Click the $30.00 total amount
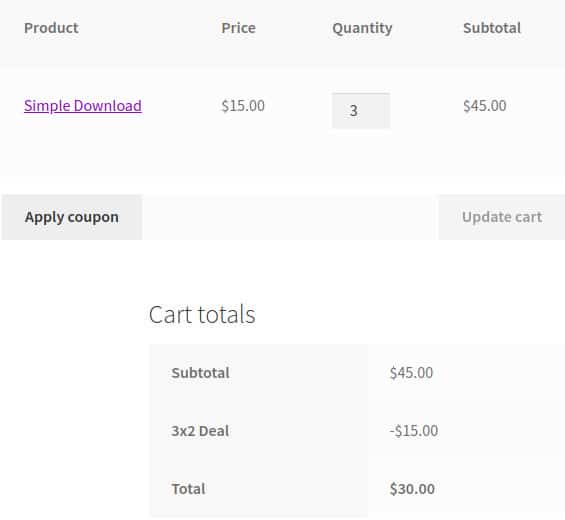The image size is (565, 520). point(412,489)
